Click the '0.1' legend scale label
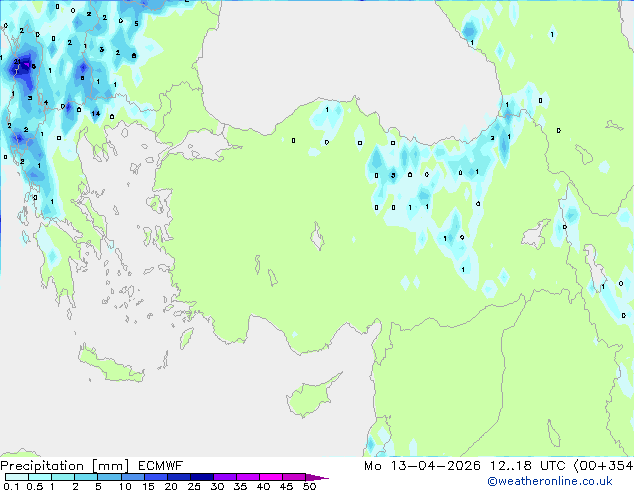Image resolution: width=634 pixels, height=490 pixels. [x=11, y=486]
